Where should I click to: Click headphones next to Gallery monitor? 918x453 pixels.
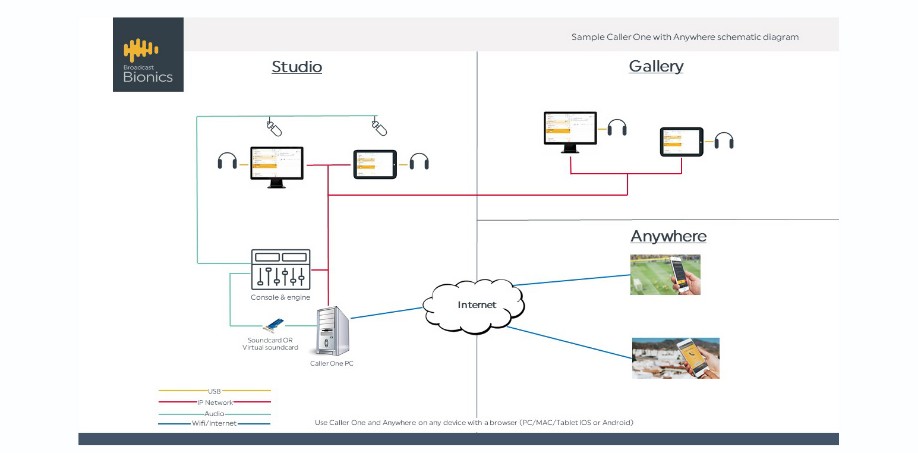[617, 128]
